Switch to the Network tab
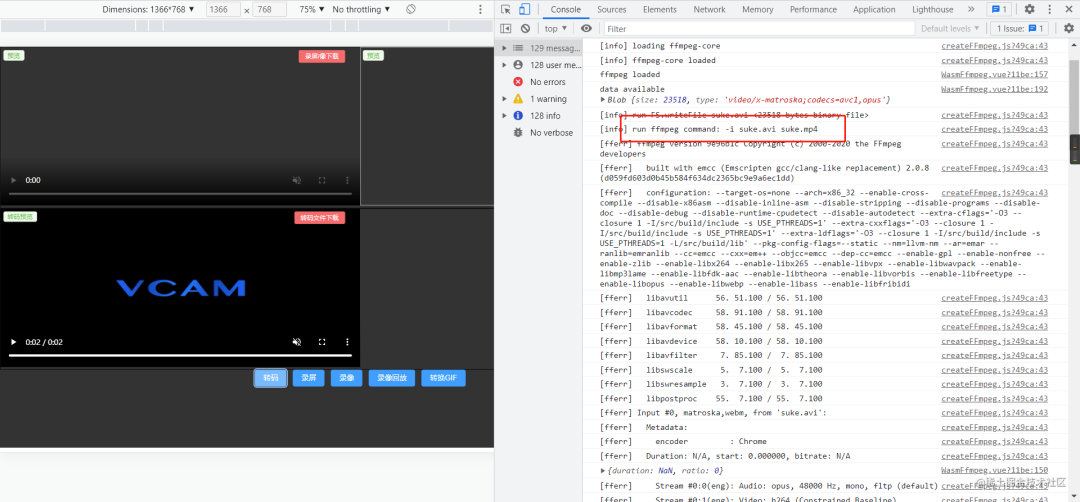Screen dimensions: 1080x502 709,10
